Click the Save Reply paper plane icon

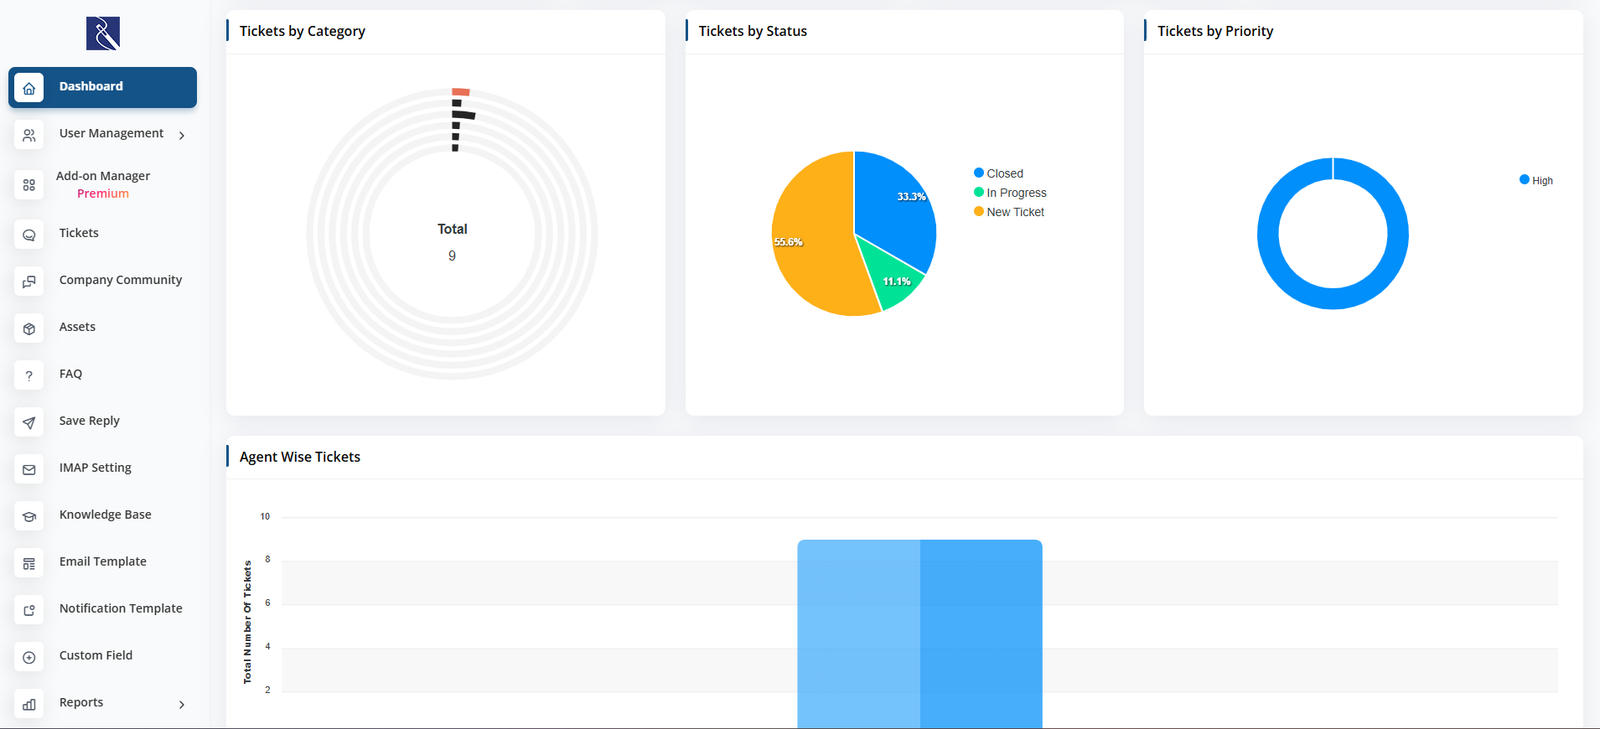29,423
